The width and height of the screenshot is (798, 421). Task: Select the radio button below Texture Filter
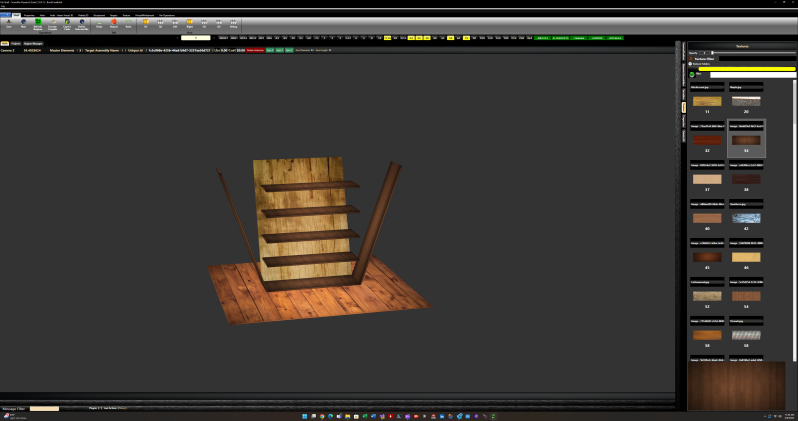[x=690, y=64]
